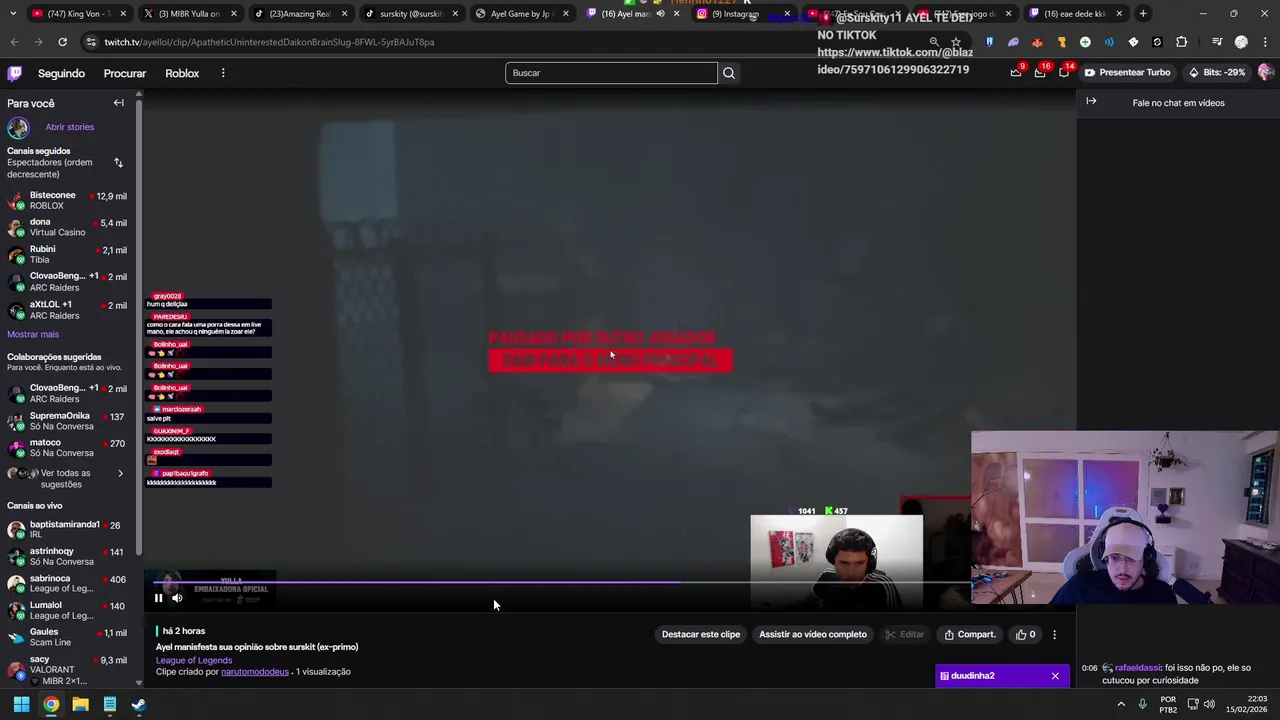Collapse the chat panel arrow
This screenshot has height=720, width=1280.
coord(1091,101)
